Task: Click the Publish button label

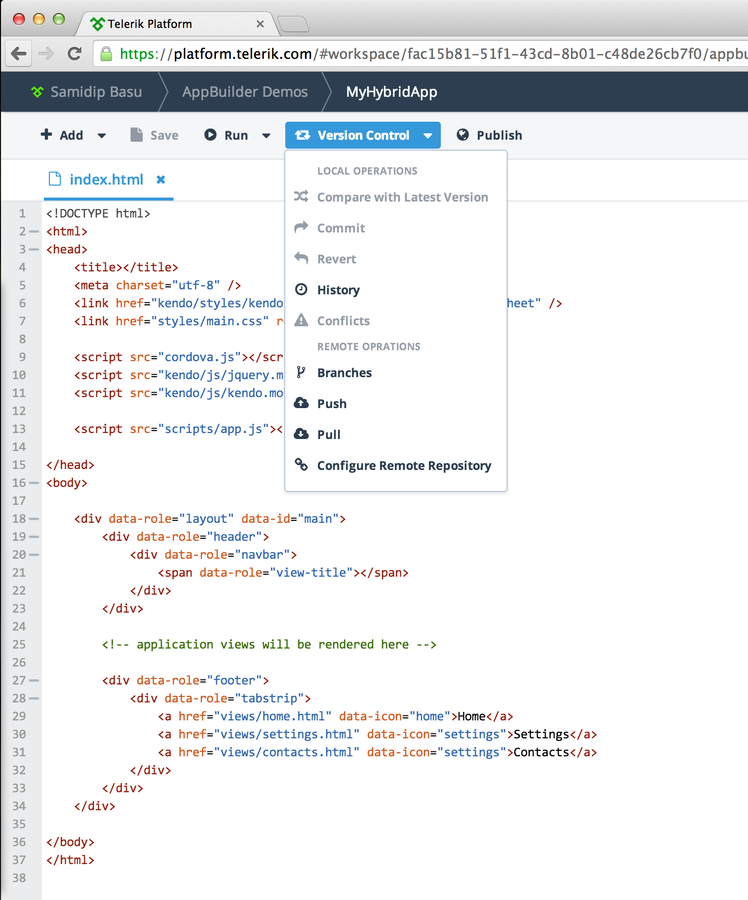Action: click(499, 135)
